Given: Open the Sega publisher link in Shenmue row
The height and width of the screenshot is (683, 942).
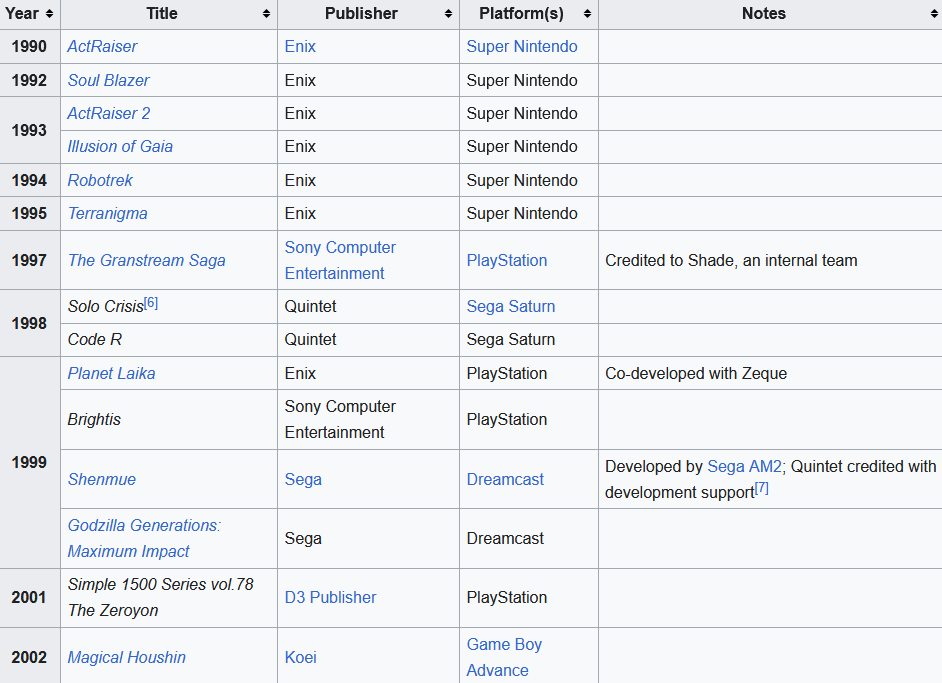Looking at the screenshot, I should click(x=303, y=479).
